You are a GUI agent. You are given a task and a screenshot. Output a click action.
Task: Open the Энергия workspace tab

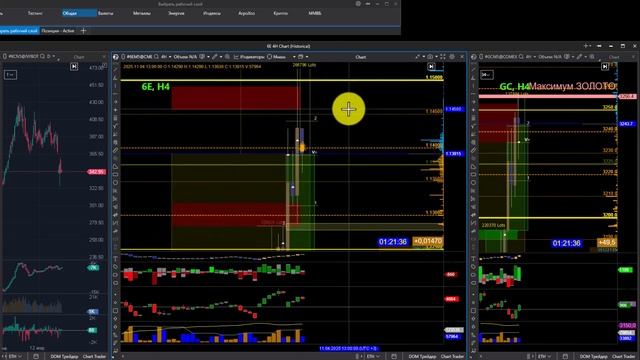pyautogui.click(x=176, y=13)
